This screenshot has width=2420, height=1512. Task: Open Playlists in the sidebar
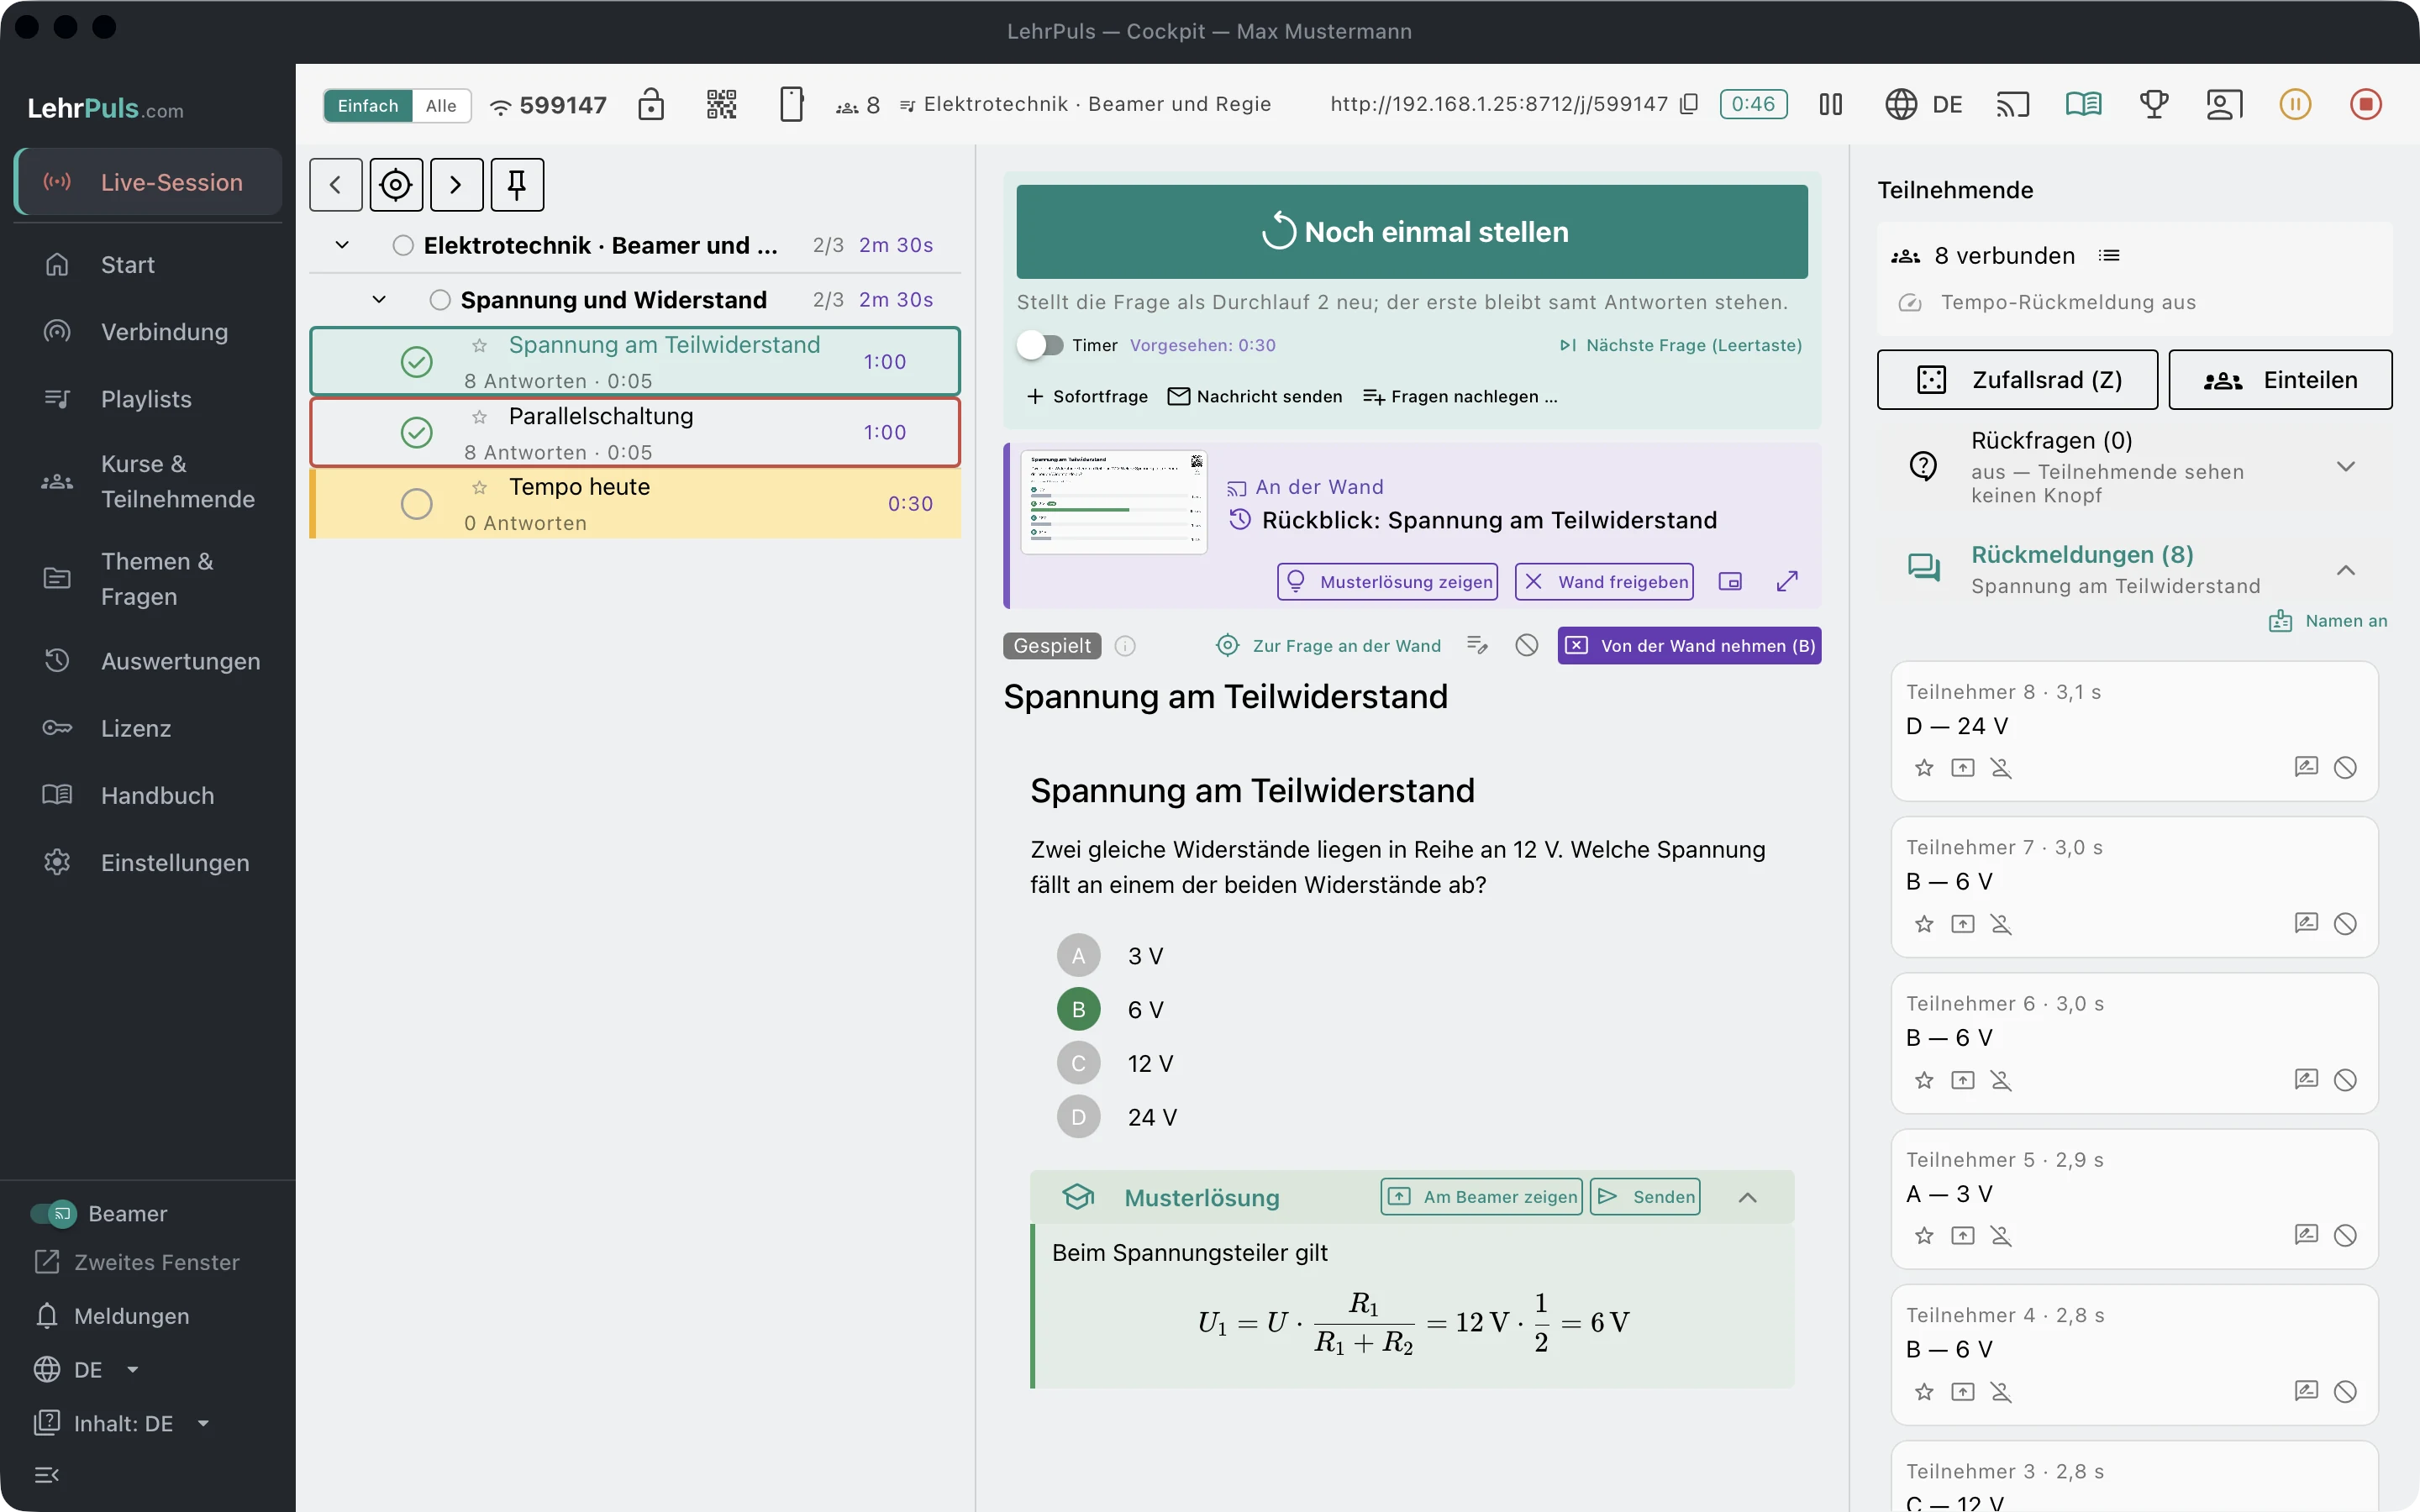coord(148,399)
